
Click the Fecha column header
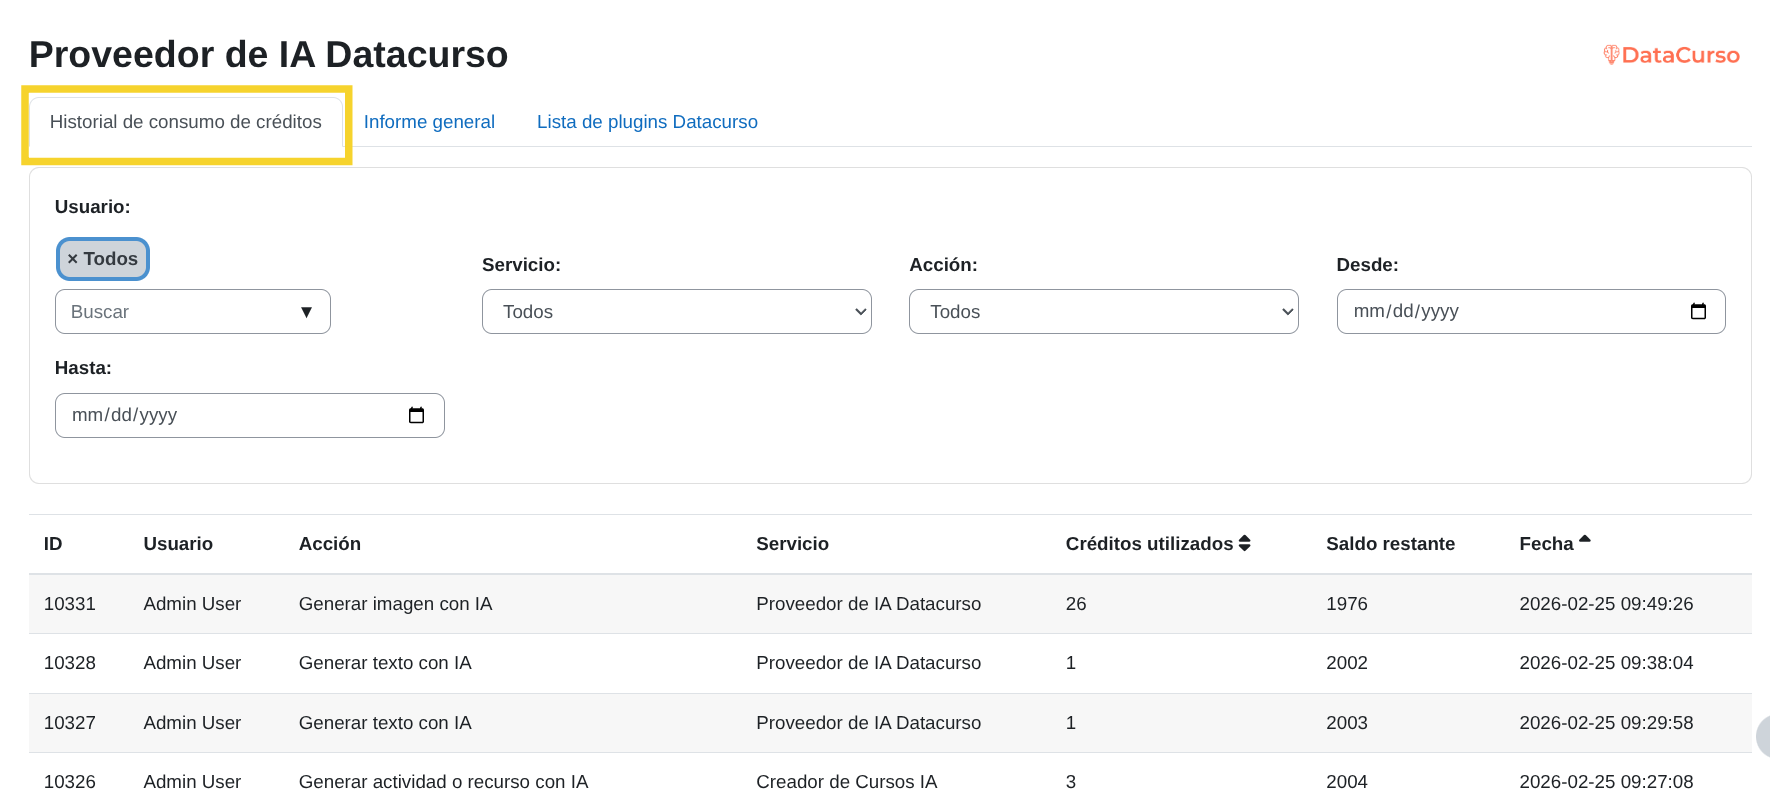(x=1546, y=544)
